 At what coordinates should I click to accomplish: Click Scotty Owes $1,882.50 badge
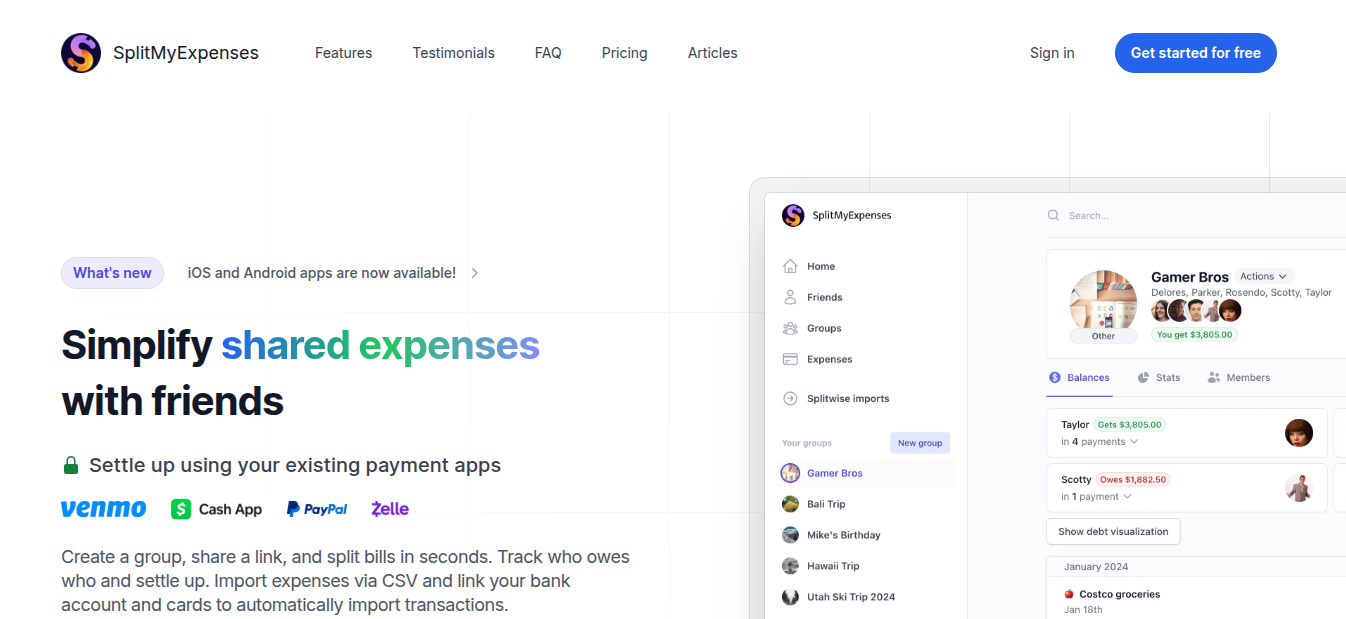coord(1133,480)
